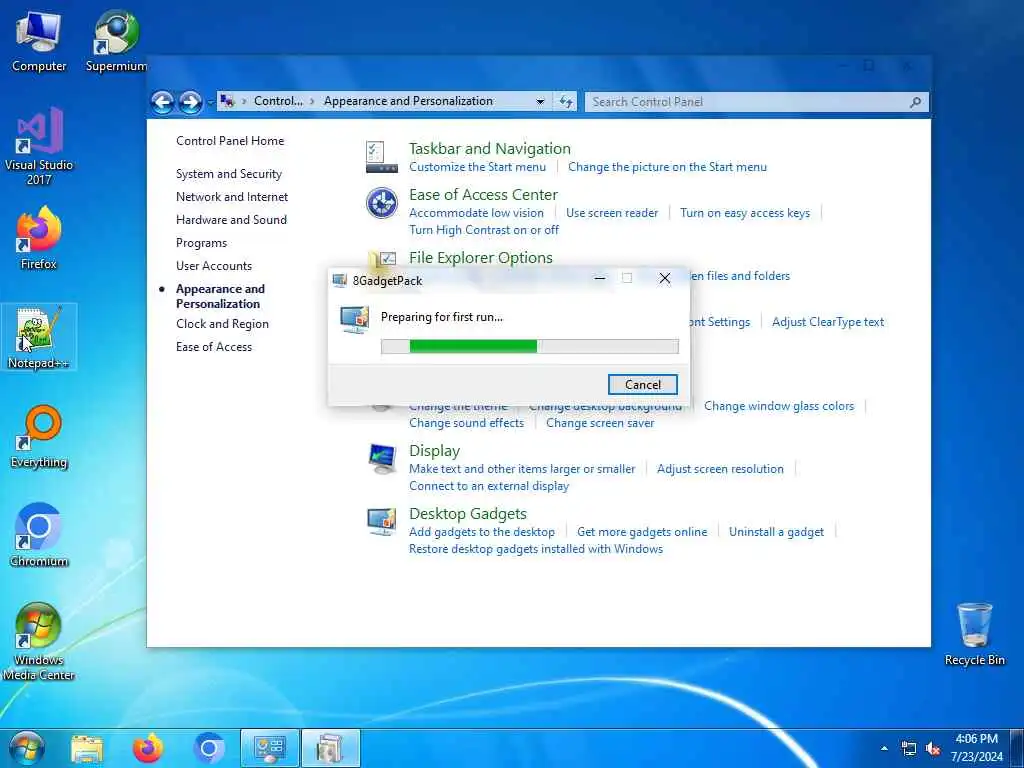Open Programs category in sidebar
Viewport: 1024px width, 768px height.
coord(201,243)
